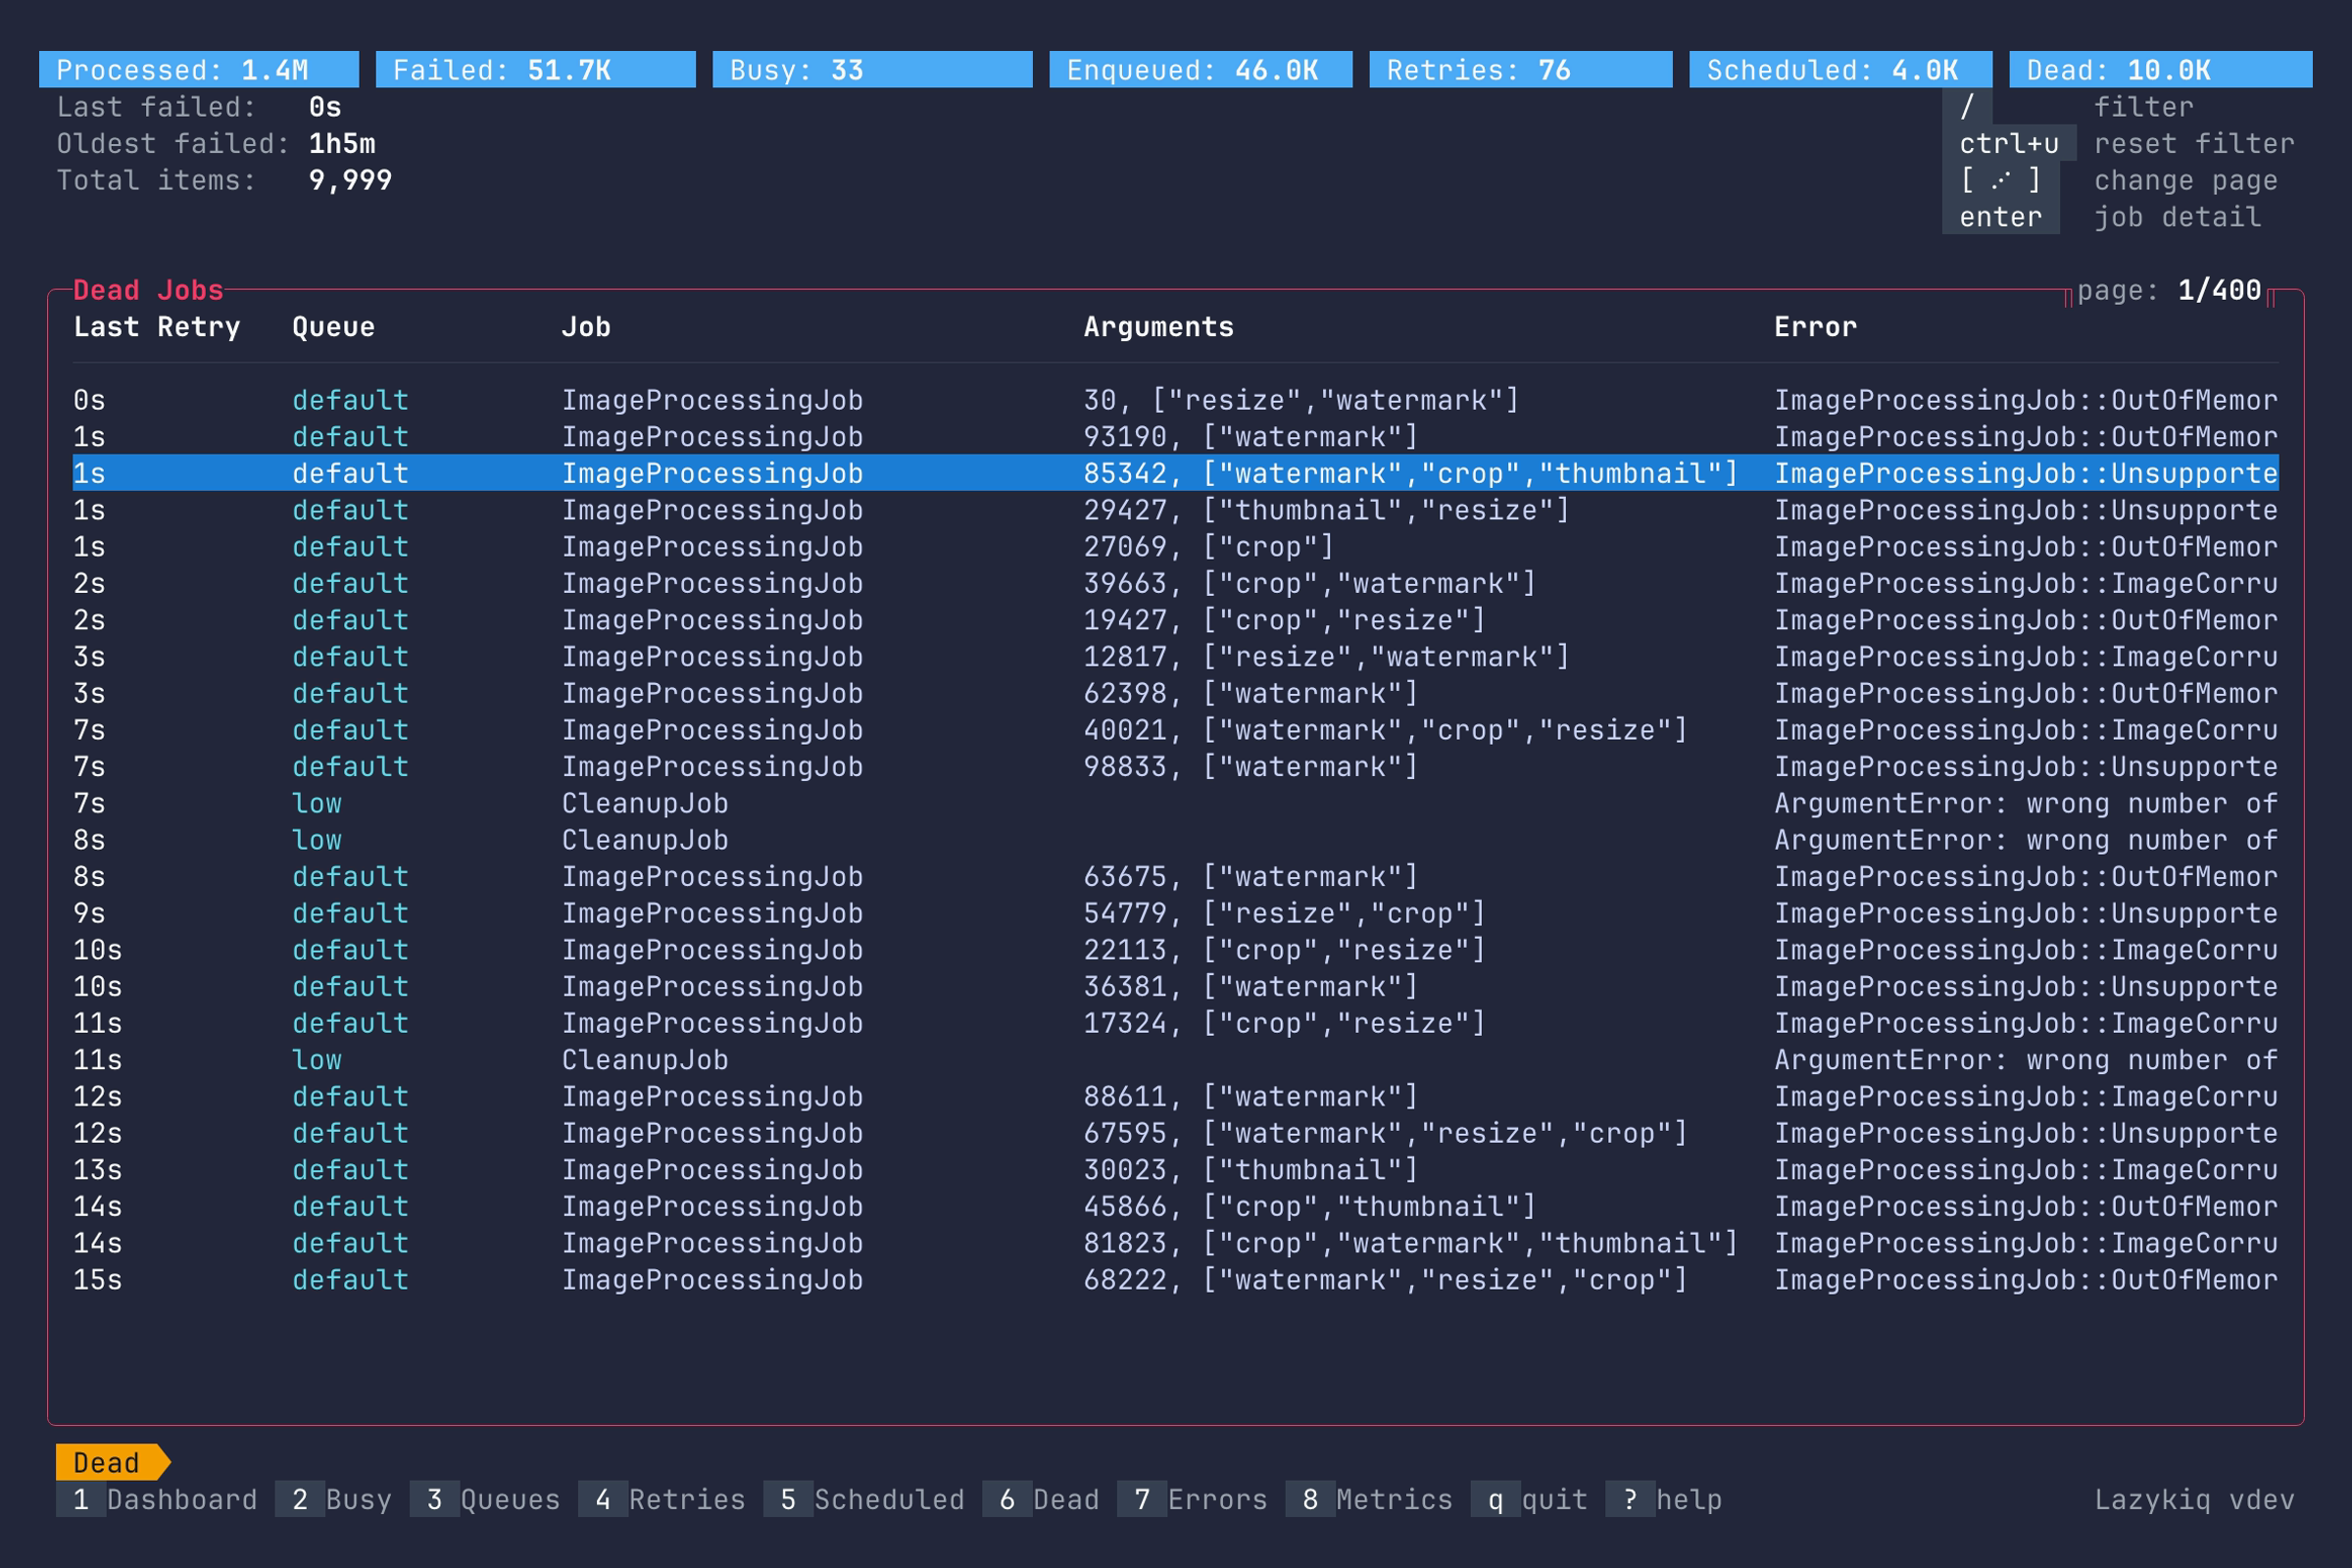Click the page 1/400 indicator
Screen dimensions: 2352x1568
(2168, 290)
